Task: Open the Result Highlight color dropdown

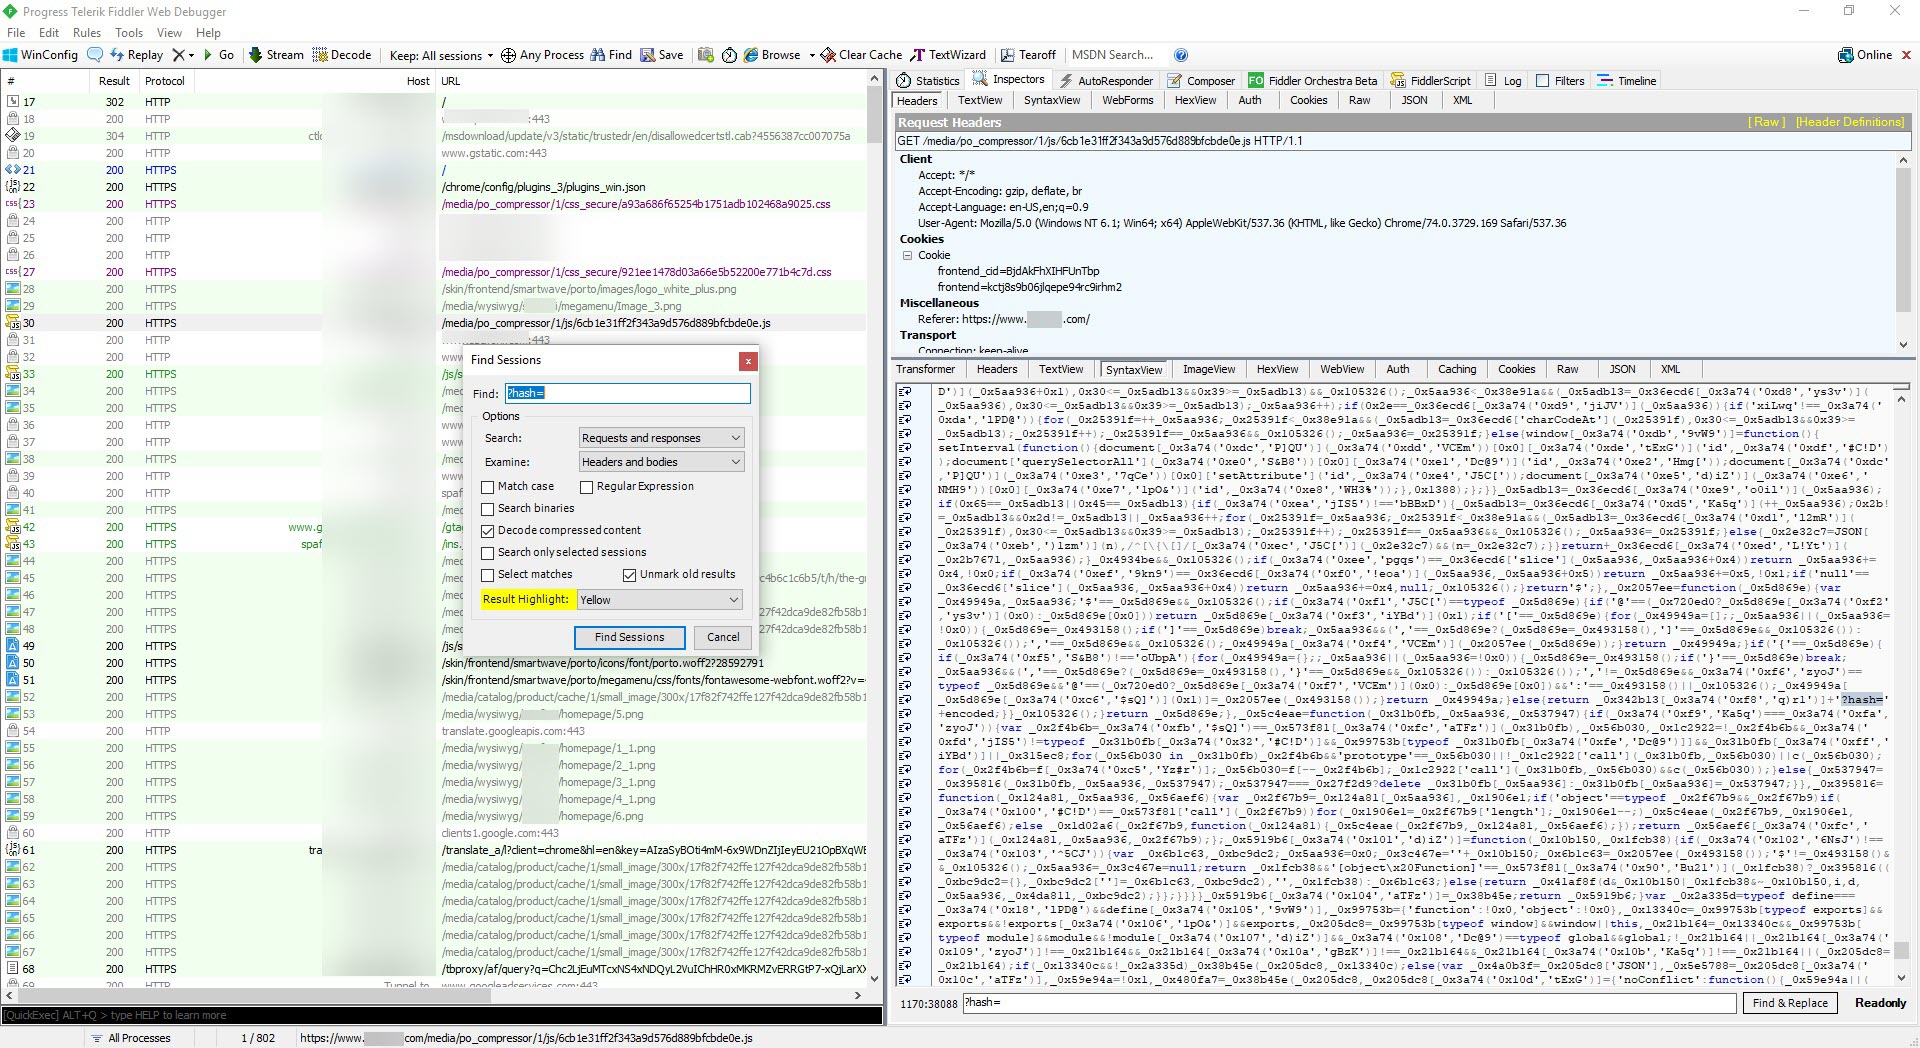Action: (x=660, y=600)
